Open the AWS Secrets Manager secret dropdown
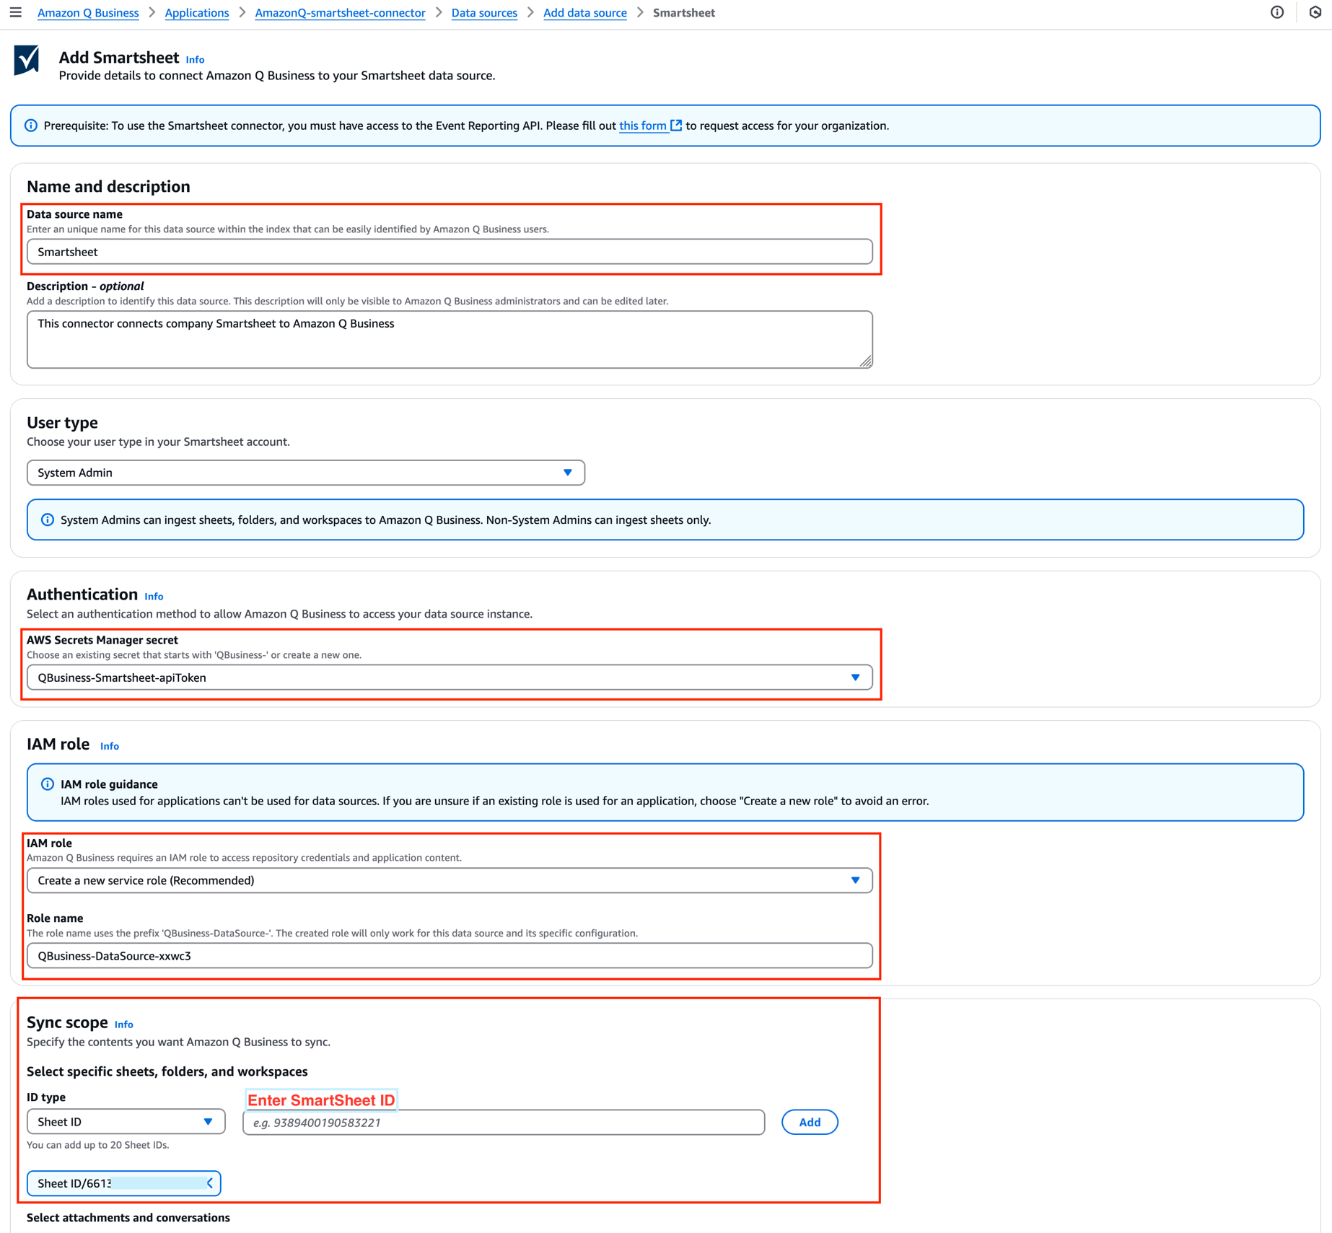 pyautogui.click(x=450, y=678)
